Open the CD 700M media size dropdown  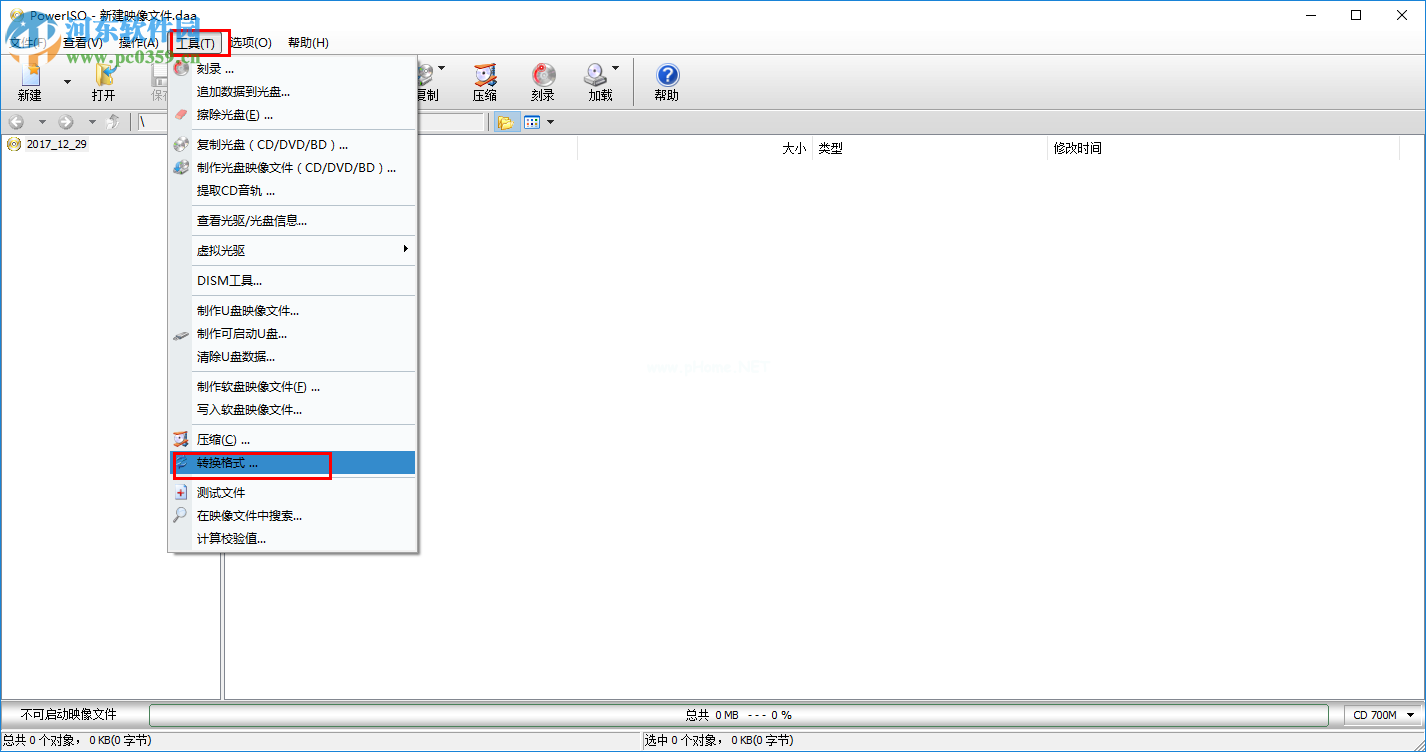coord(1383,715)
